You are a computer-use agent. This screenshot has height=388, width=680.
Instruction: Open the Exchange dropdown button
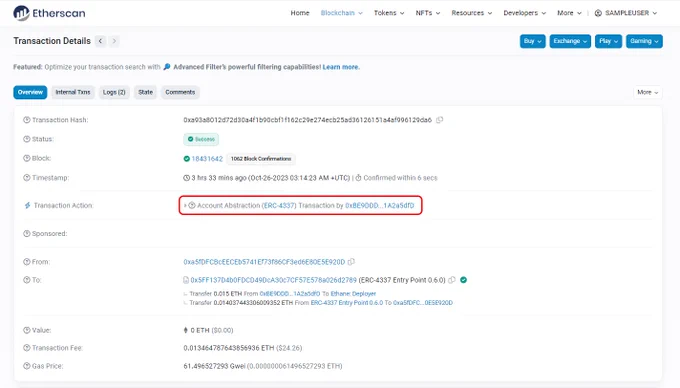pyautogui.click(x=570, y=41)
